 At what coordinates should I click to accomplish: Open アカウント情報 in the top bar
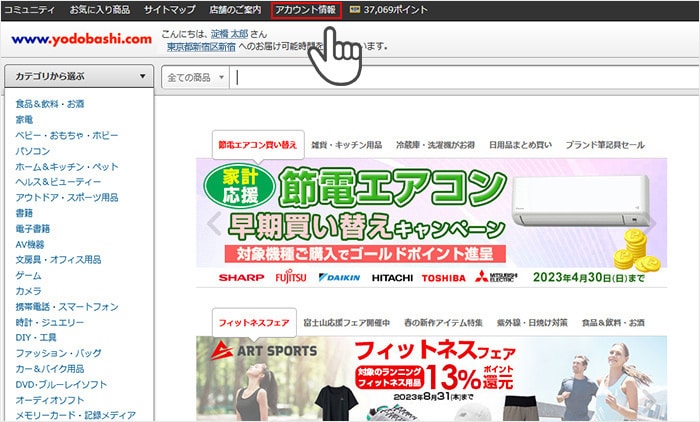pyautogui.click(x=306, y=10)
